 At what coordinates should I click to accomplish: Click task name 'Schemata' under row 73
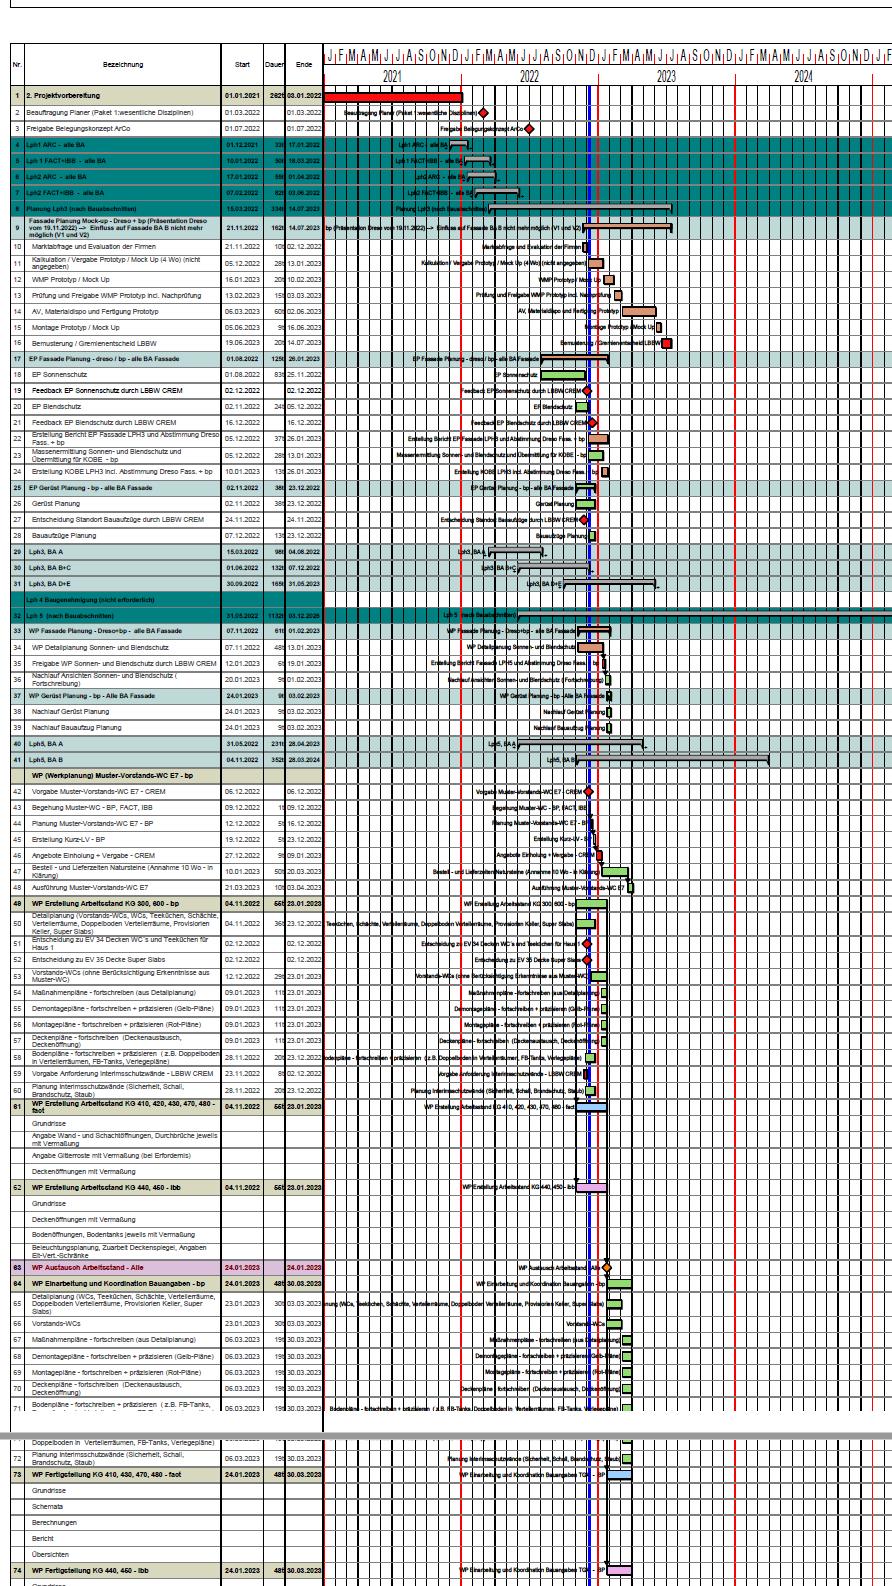coord(48,1507)
